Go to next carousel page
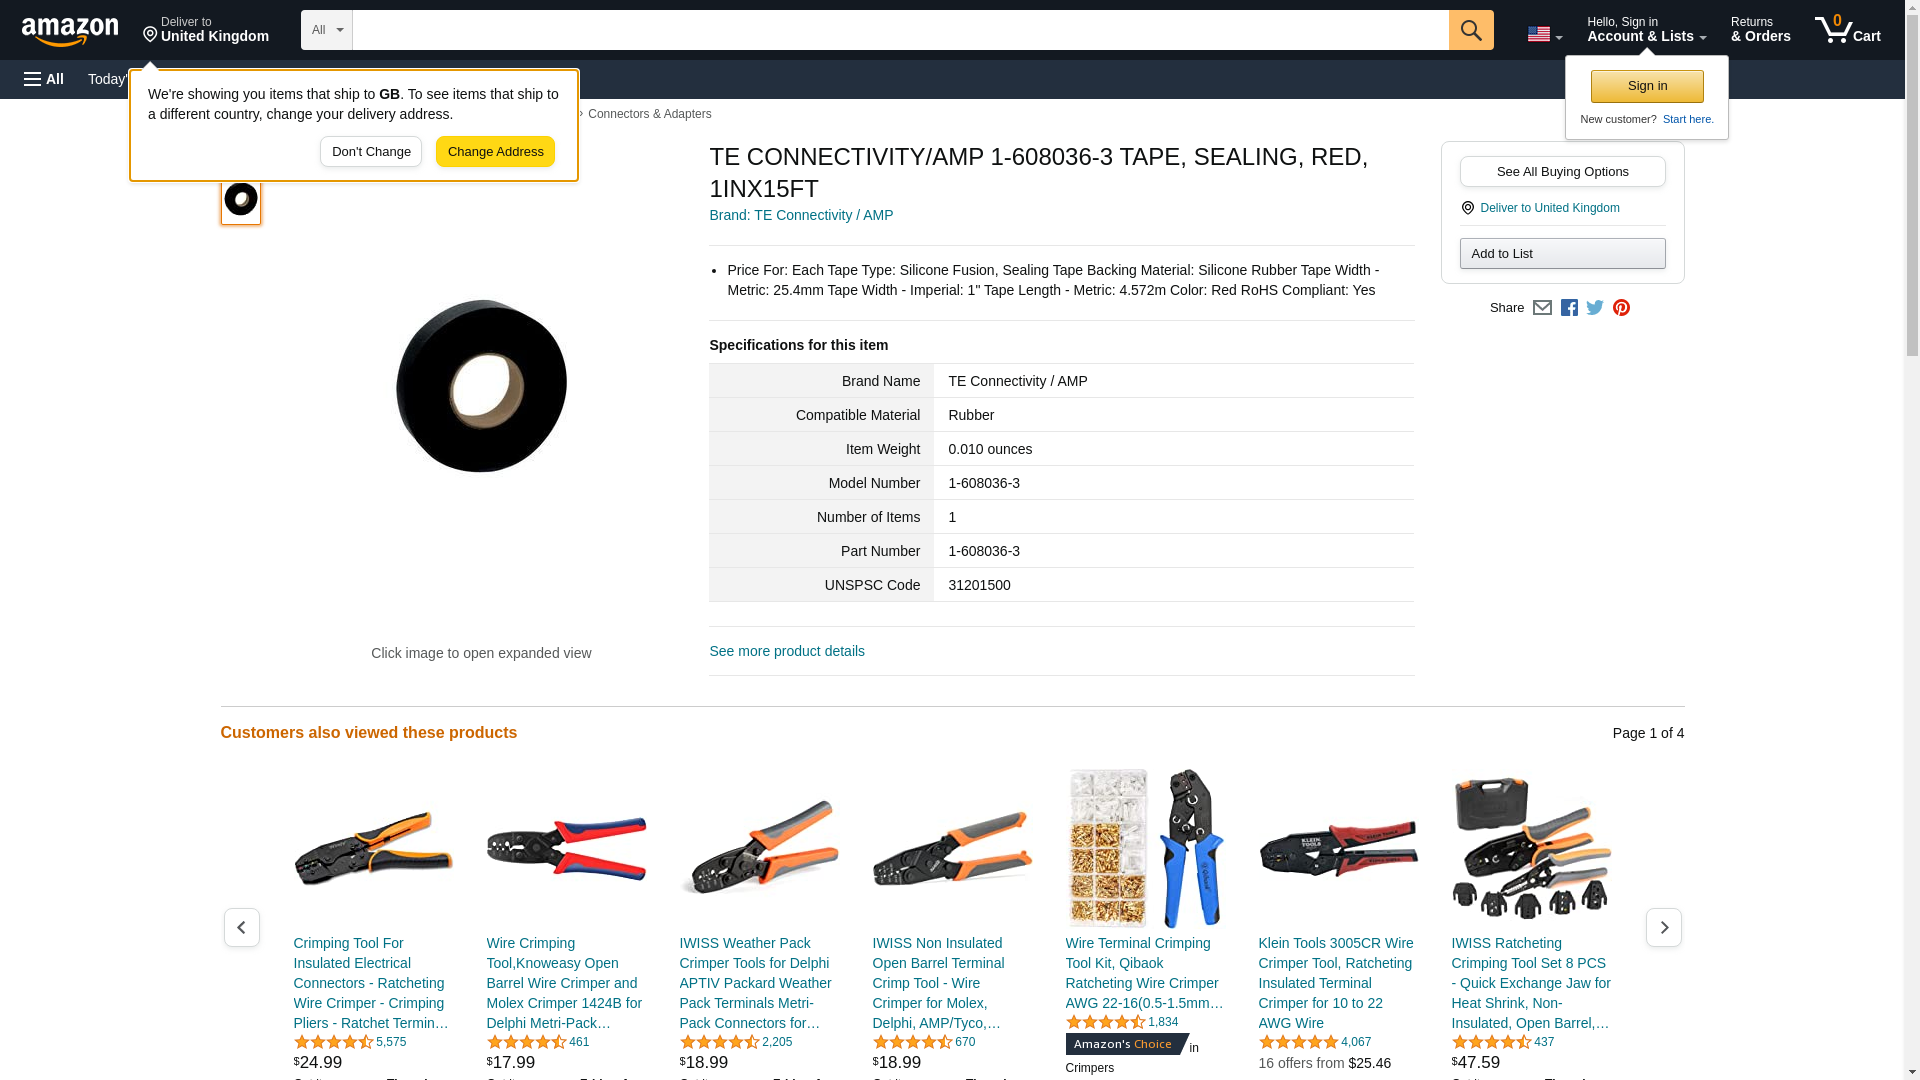Viewport: 1920px width, 1080px height. click(1663, 928)
